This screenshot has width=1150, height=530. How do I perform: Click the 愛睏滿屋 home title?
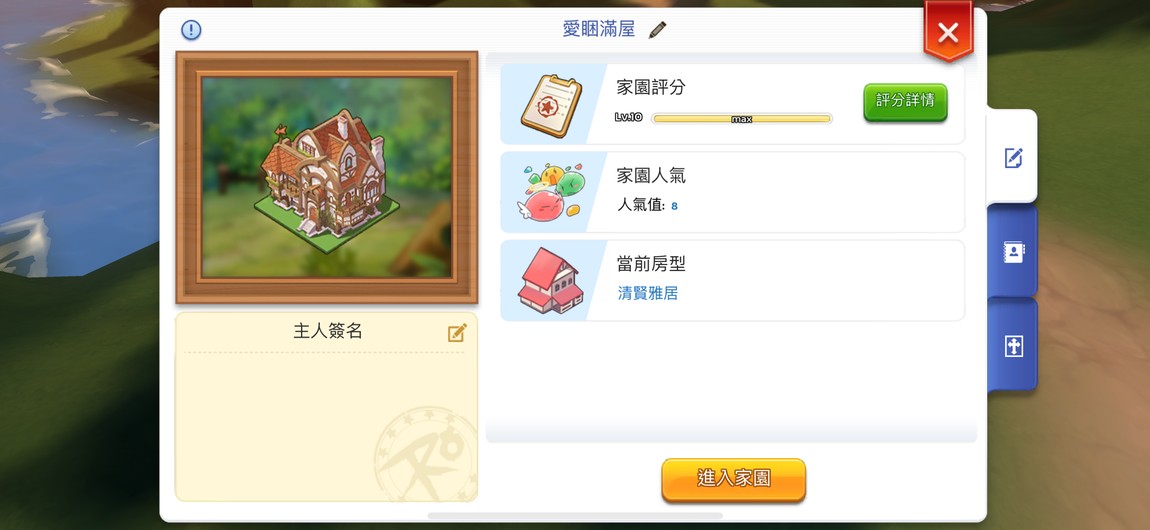598,29
